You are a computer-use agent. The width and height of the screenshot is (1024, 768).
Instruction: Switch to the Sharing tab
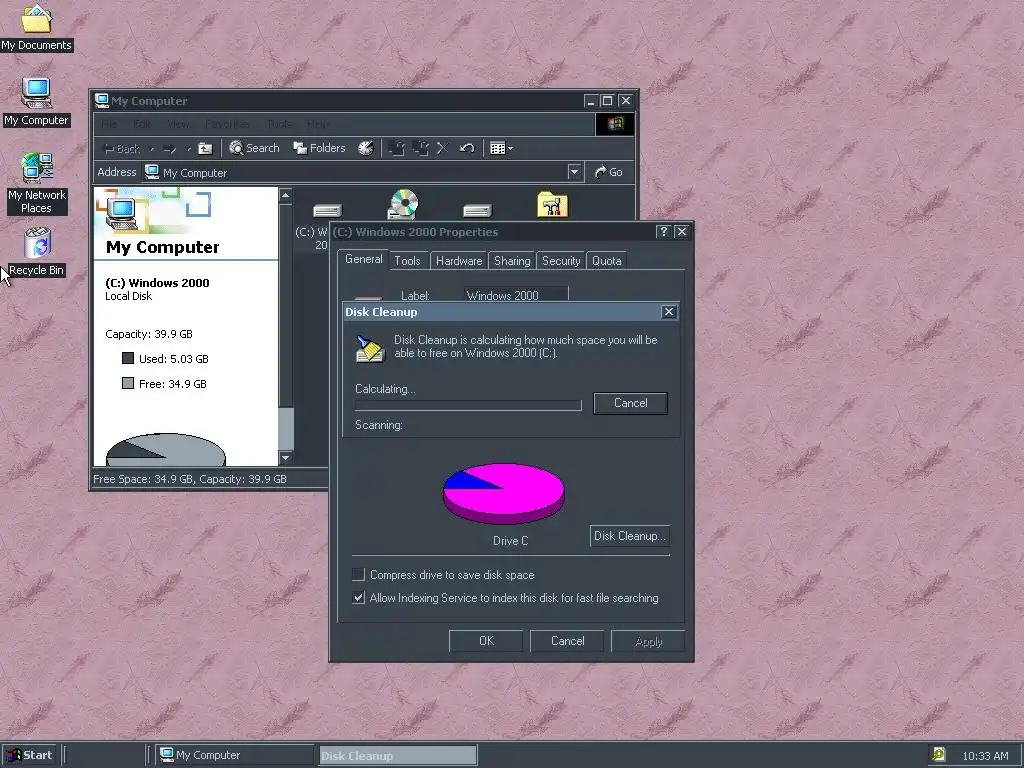pyautogui.click(x=512, y=261)
